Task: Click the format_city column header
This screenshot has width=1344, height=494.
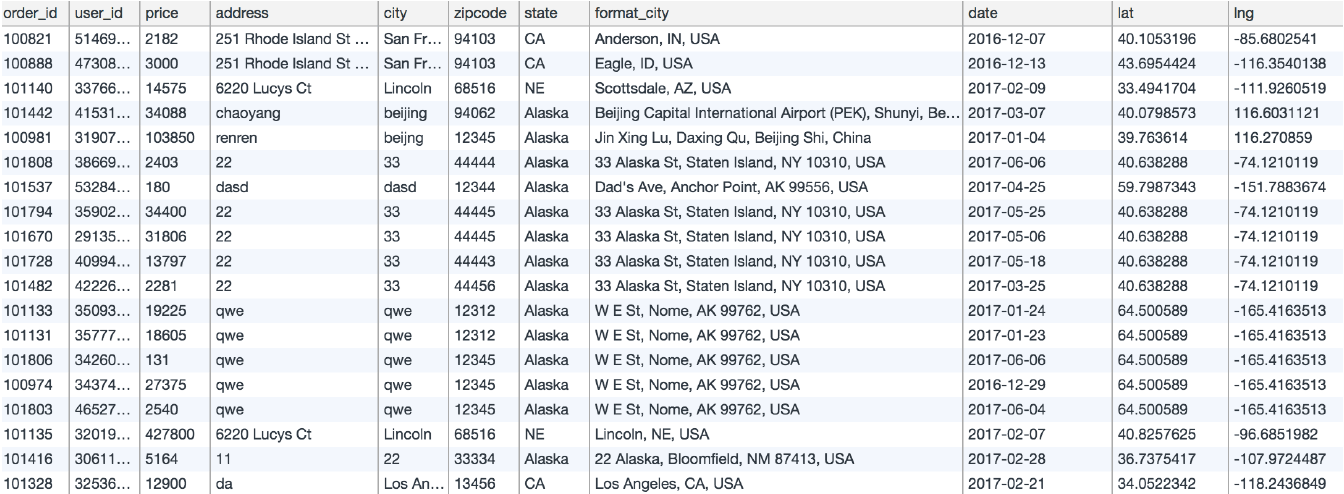Action: pos(775,14)
